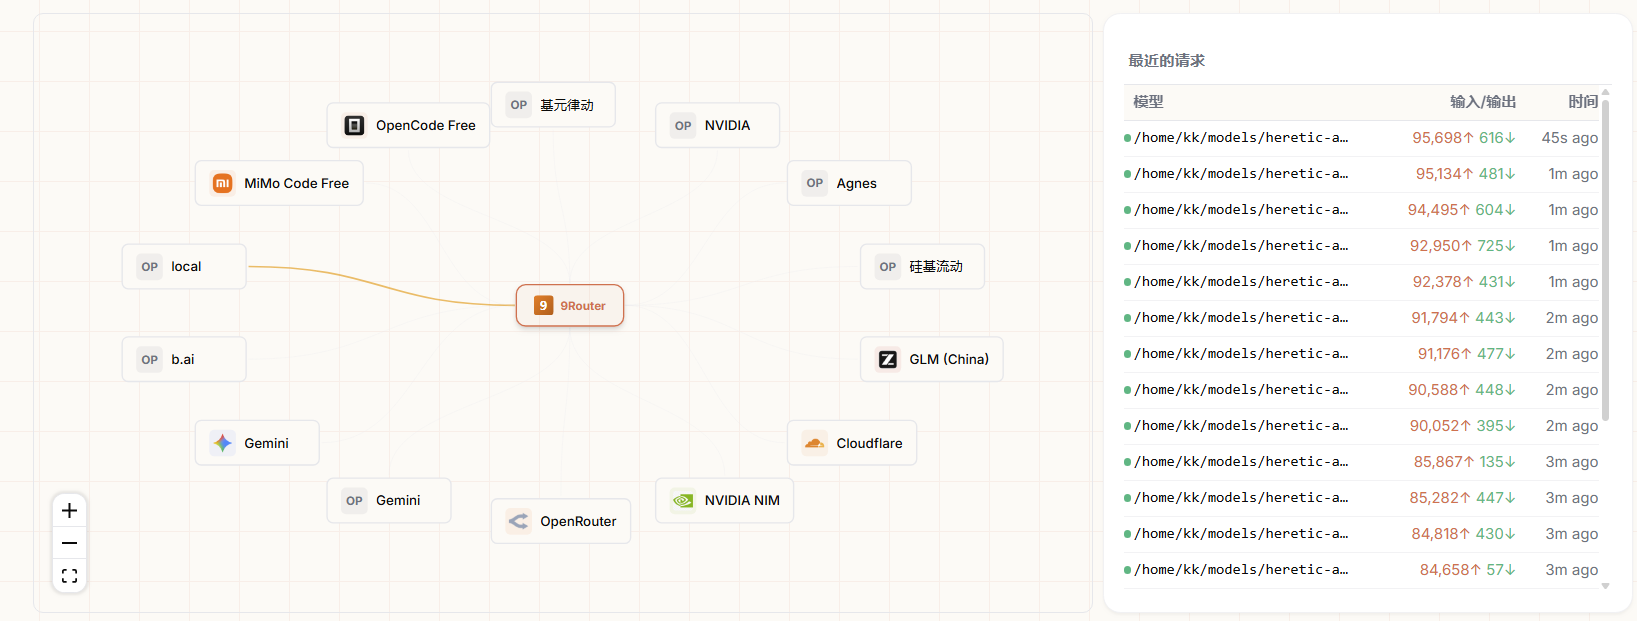
Task: Click the OP badge of b.ai node
Action: pyautogui.click(x=149, y=359)
